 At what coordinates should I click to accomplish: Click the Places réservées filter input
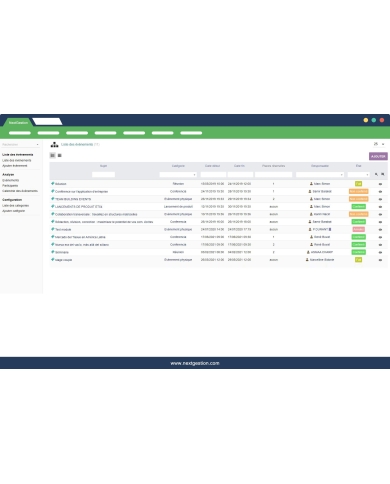pos(273,174)
